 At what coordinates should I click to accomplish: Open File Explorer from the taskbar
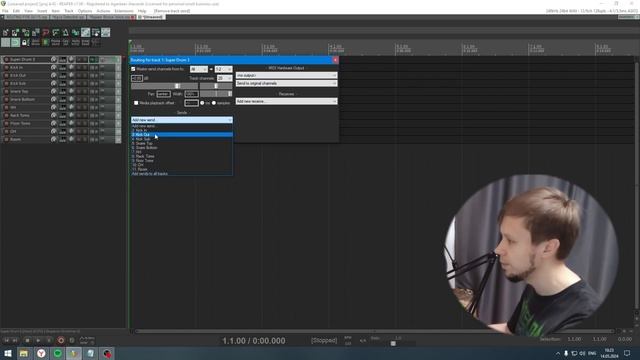tap(24, 353)
